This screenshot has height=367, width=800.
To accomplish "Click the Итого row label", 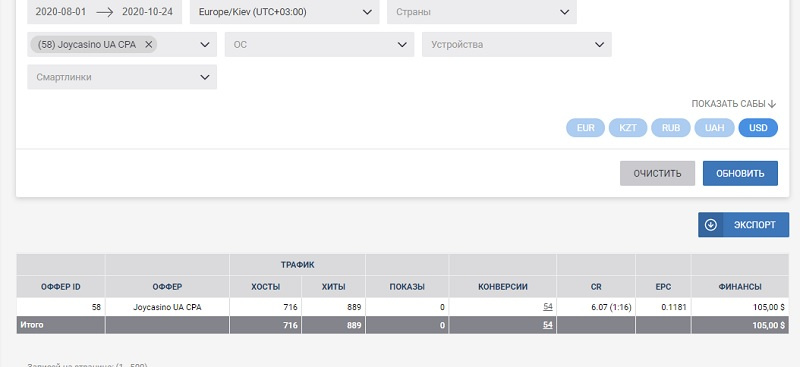I will point(32,325).
